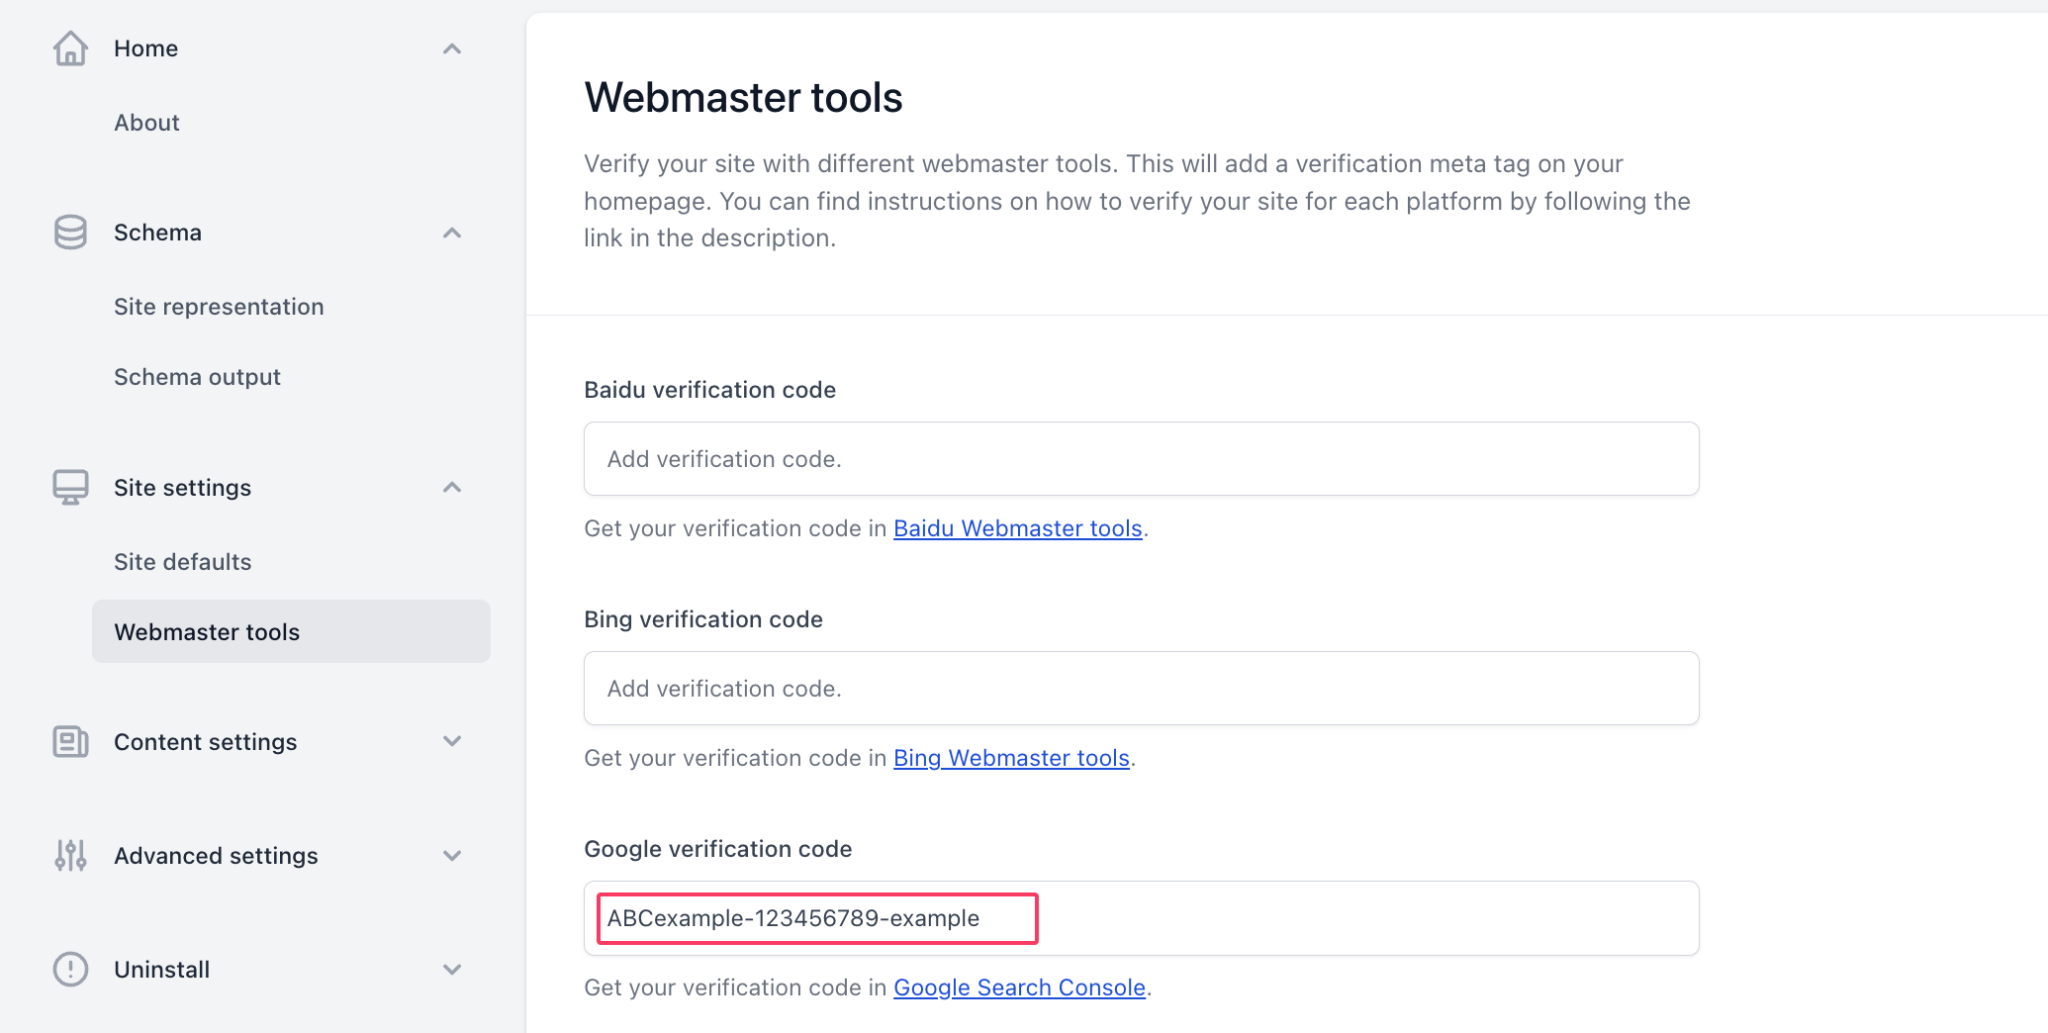The image size is (2048, 1033).
Task: Select Site defaults in the sidebar
Action: 182,561
